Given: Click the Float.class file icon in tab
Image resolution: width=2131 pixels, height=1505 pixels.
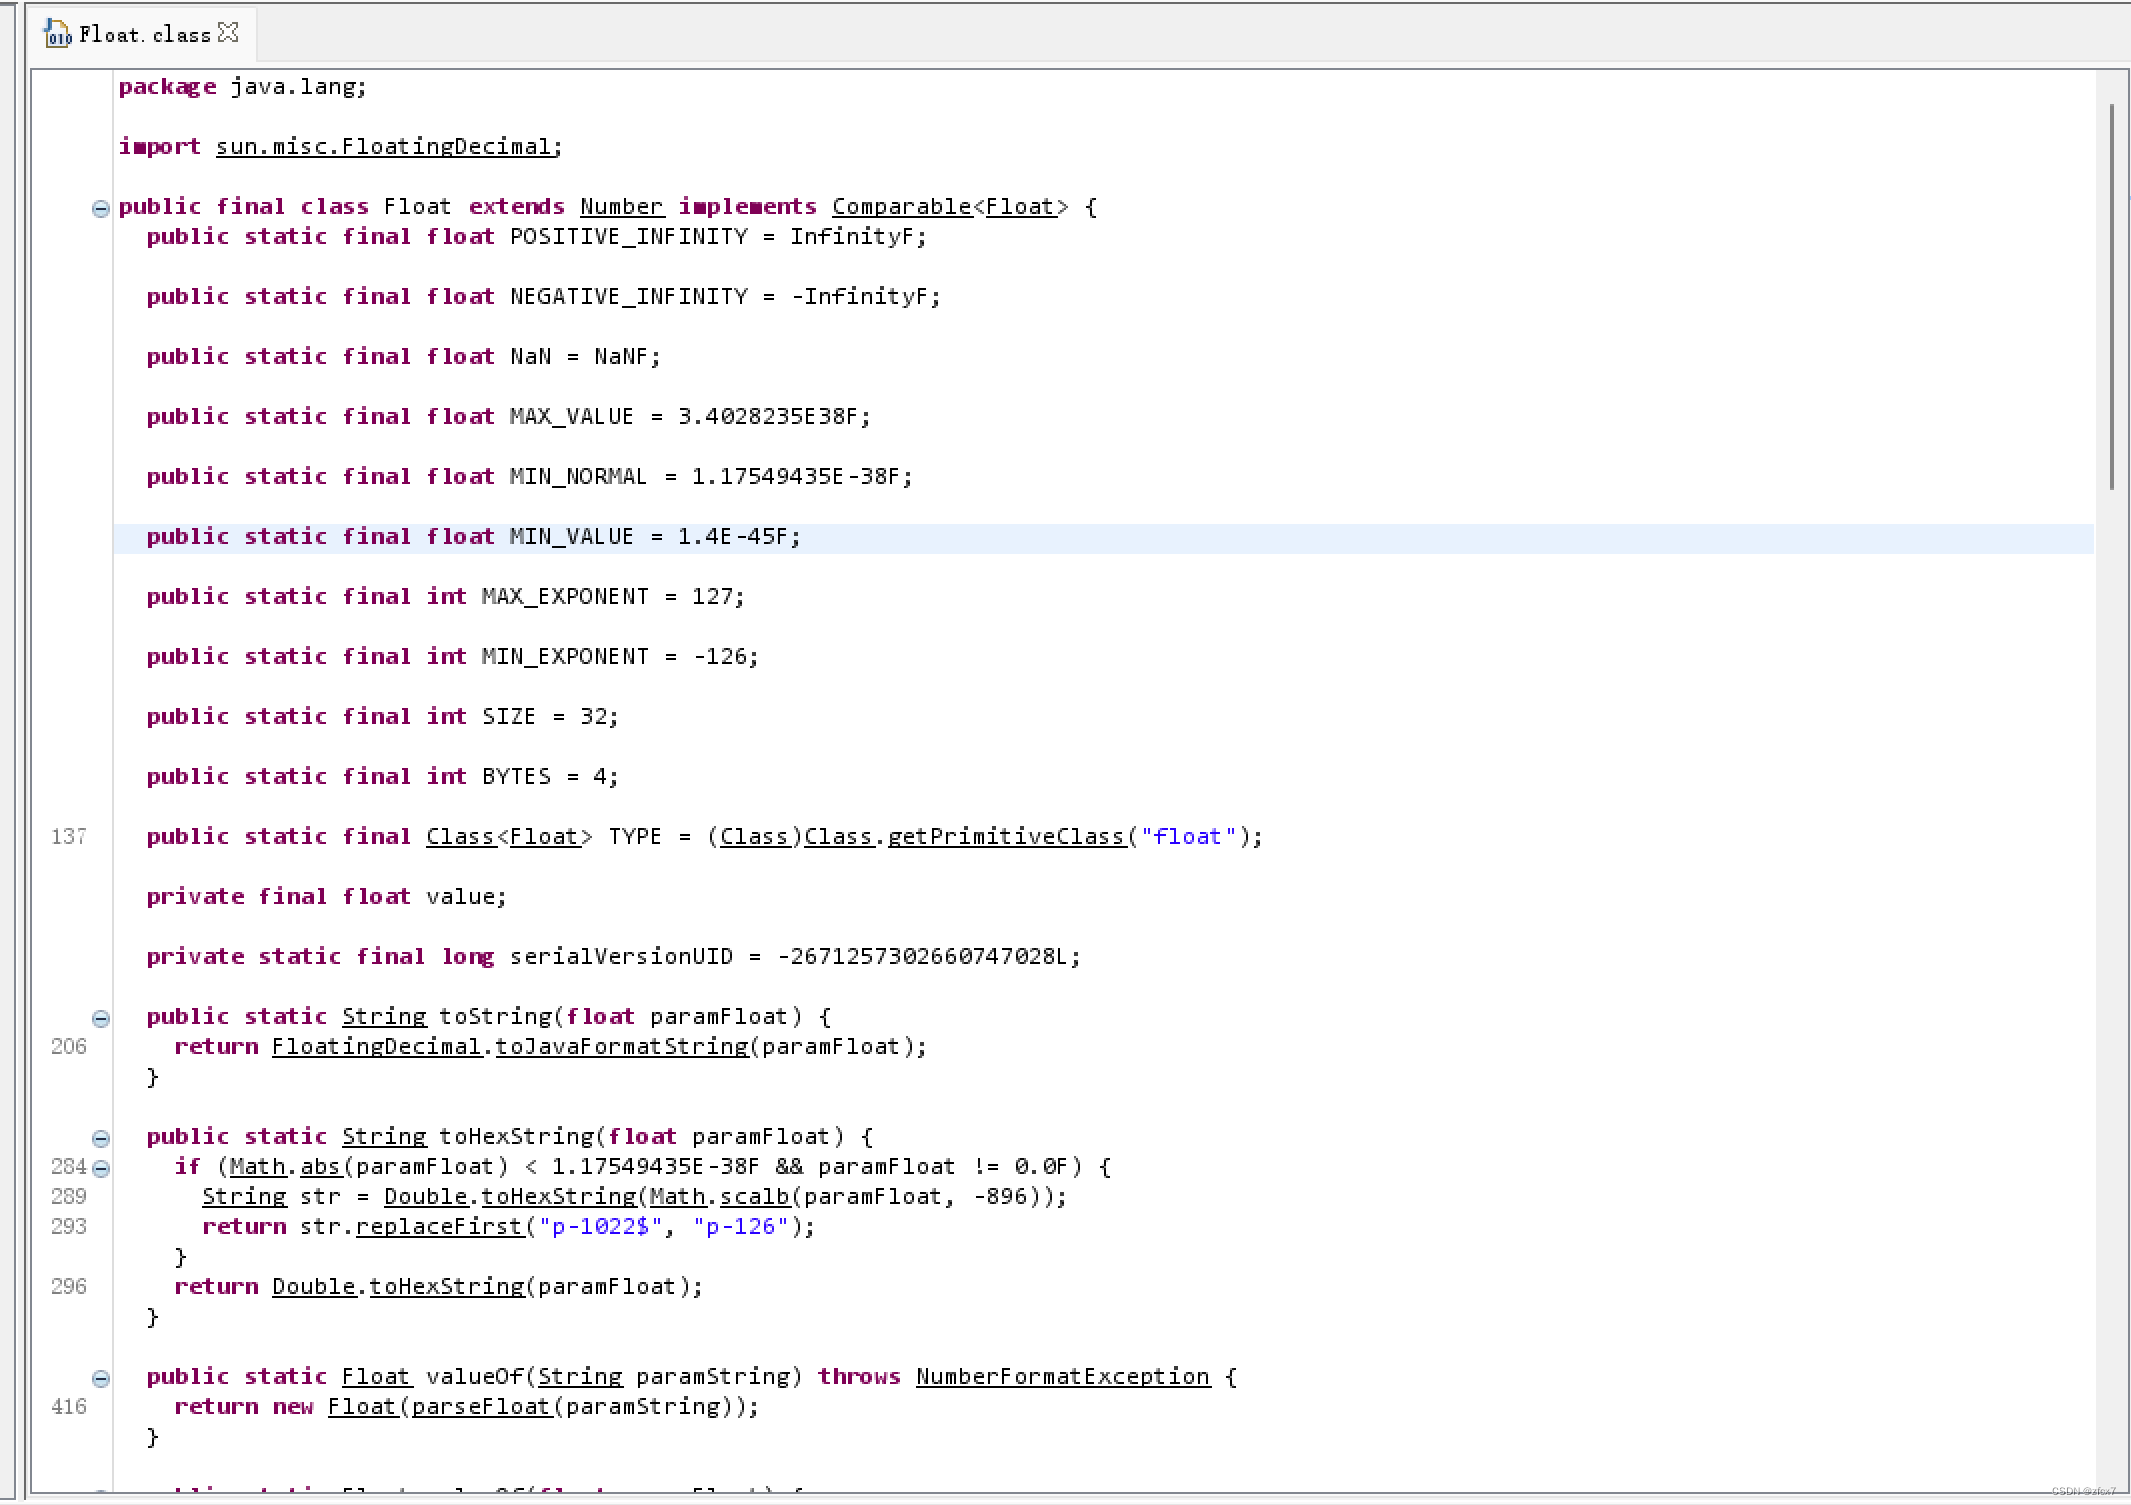Looking at the screenshot, I should point(57,34).
